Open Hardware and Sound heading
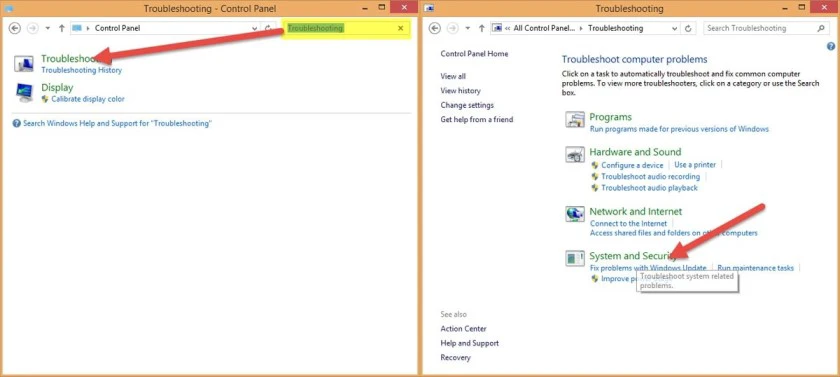 [x=635, y=152]
